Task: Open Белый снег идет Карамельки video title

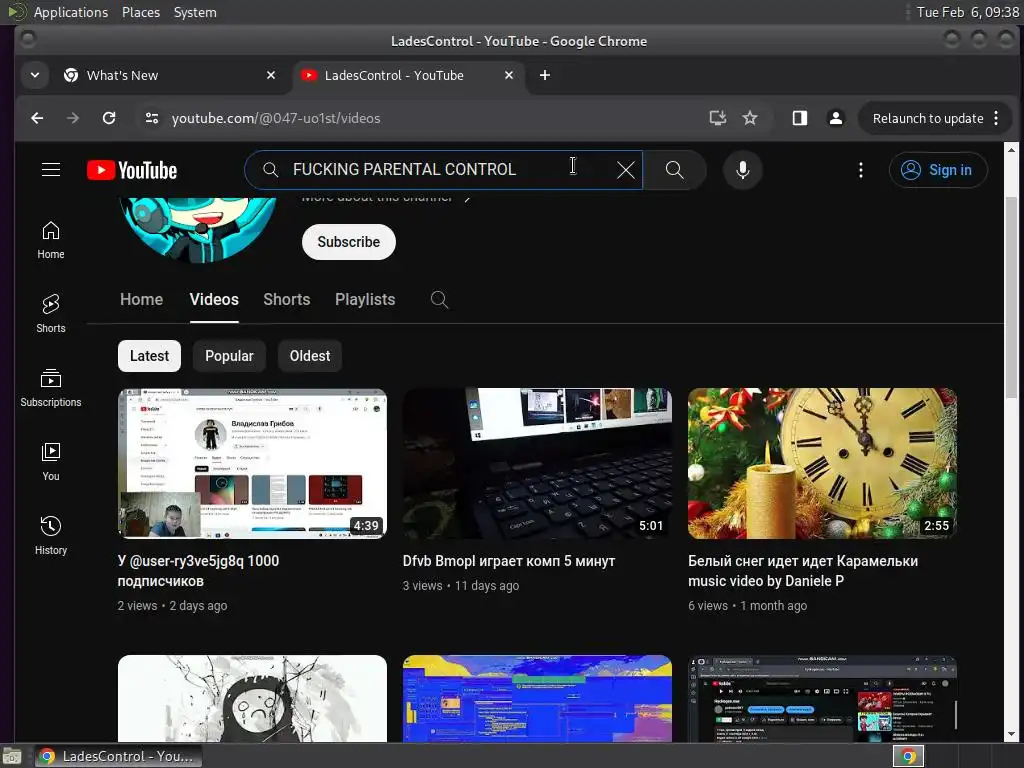Action: [803, 571]
